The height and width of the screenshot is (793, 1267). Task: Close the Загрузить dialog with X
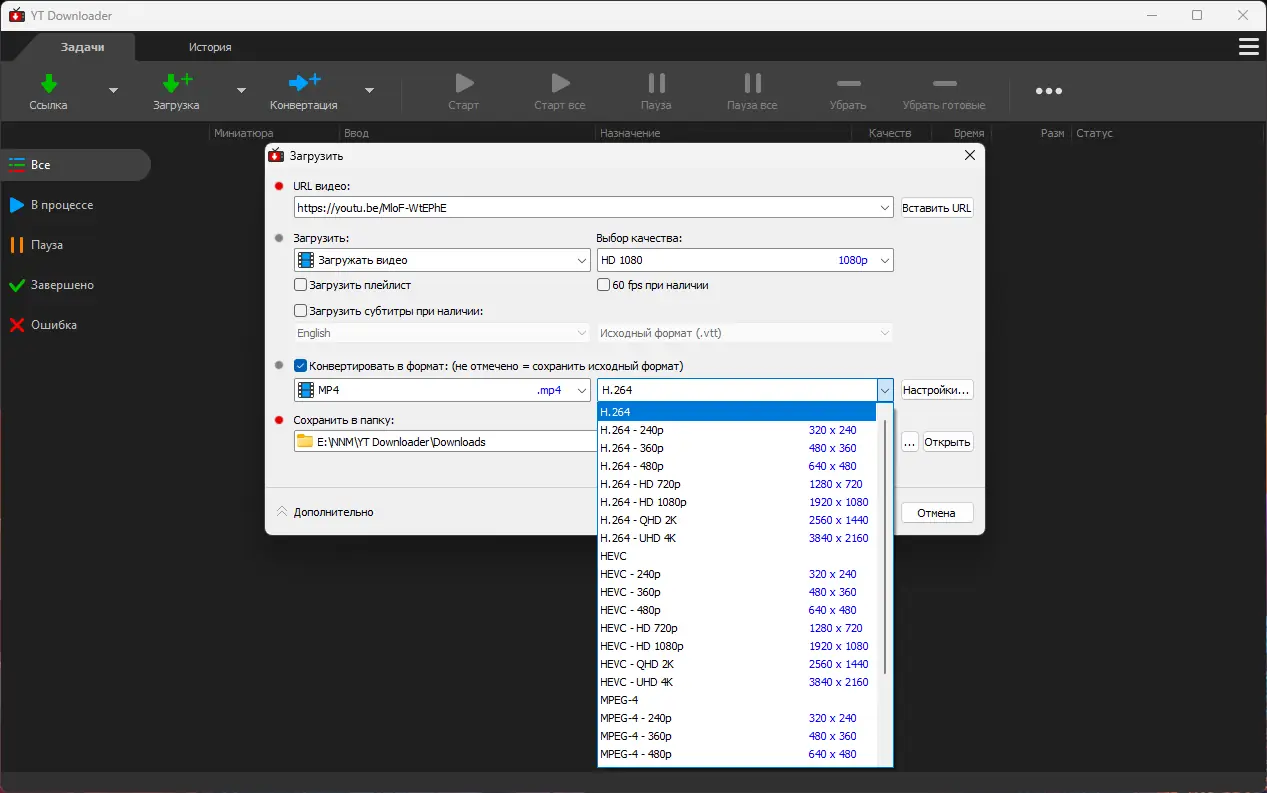coord(969,155)
